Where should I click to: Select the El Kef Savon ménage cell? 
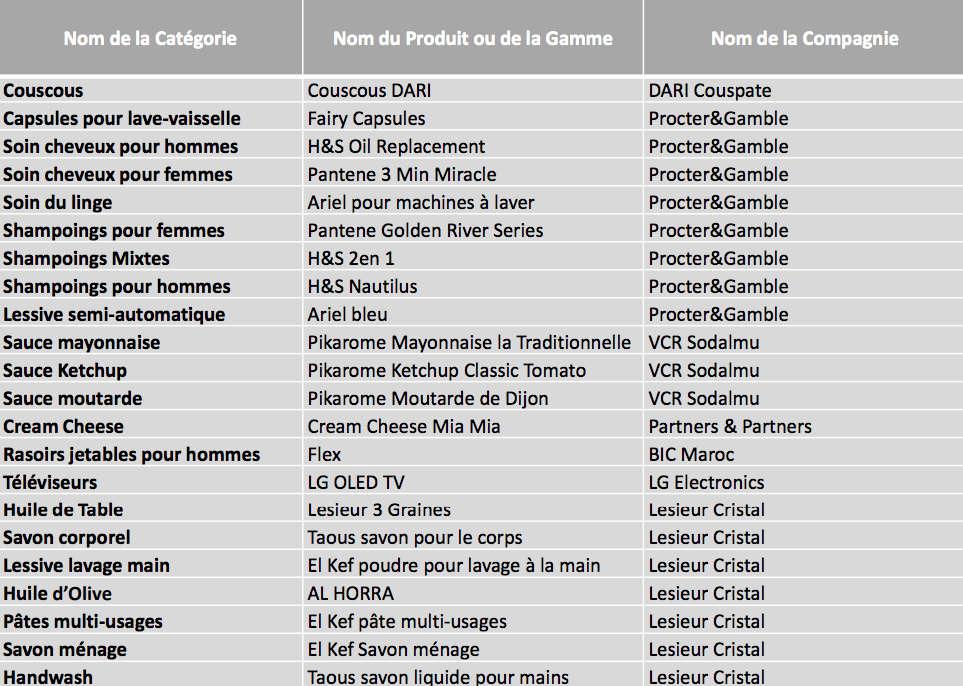tap(472, 649)
